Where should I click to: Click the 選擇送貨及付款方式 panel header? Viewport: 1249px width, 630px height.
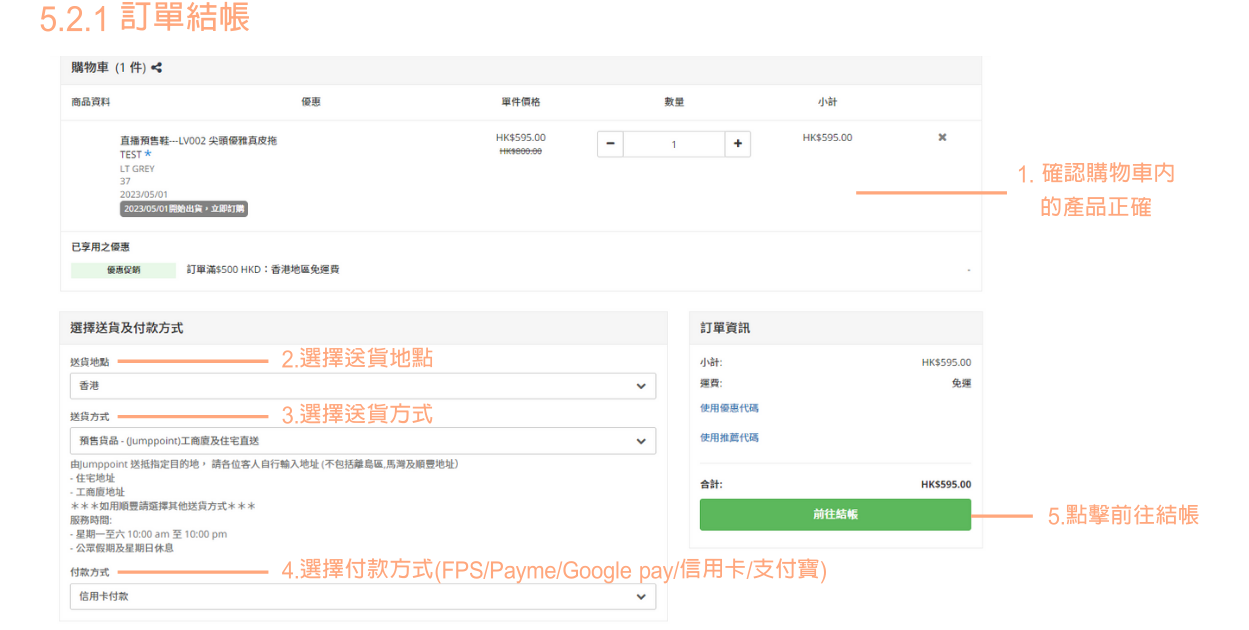(x=127, y=328)
